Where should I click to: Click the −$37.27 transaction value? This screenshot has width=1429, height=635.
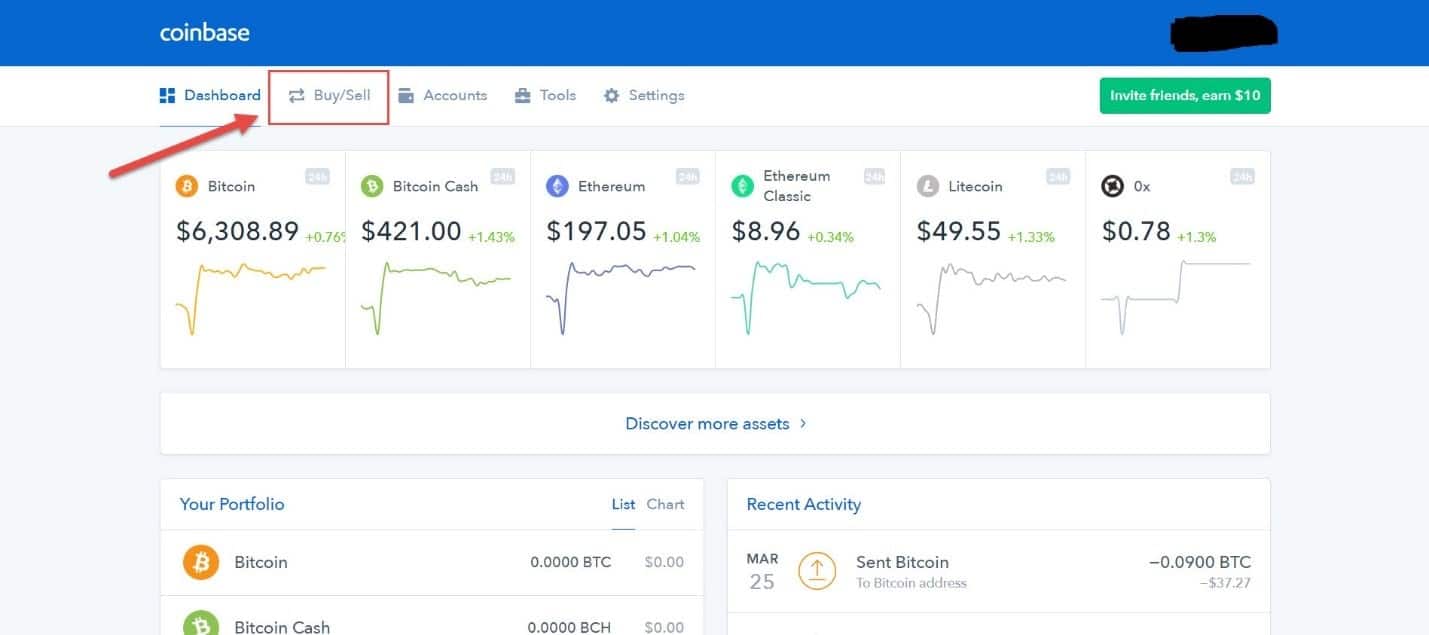(1226, 583)
